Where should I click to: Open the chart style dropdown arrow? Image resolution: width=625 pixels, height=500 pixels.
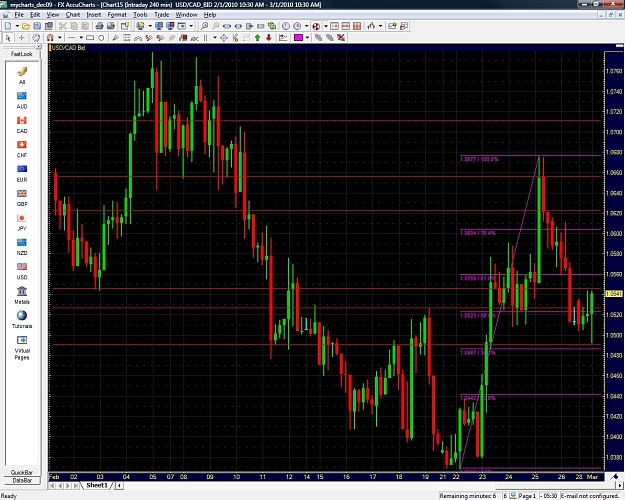click(x=380, y=26)
